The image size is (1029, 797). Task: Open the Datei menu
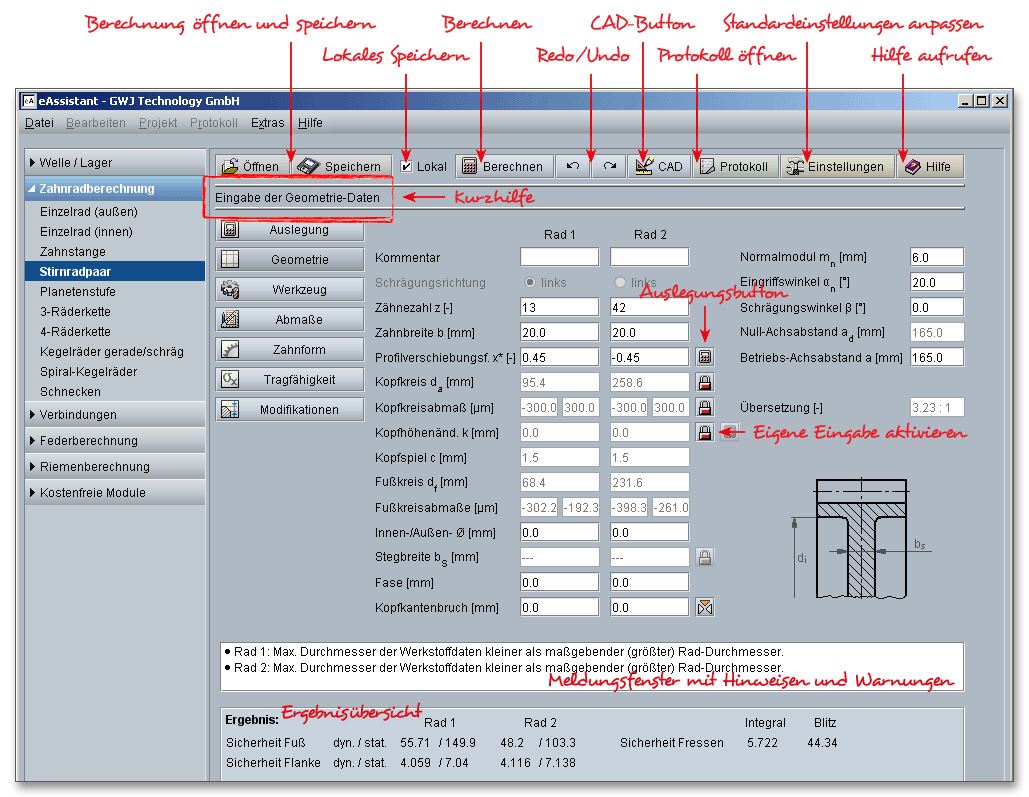[39, 123]
